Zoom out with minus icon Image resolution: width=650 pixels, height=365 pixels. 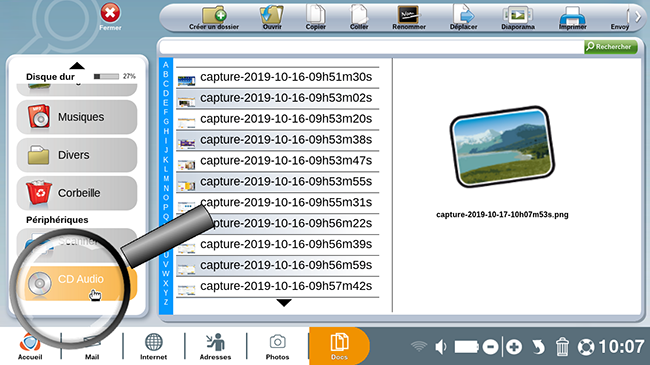(x=490, y=347)
